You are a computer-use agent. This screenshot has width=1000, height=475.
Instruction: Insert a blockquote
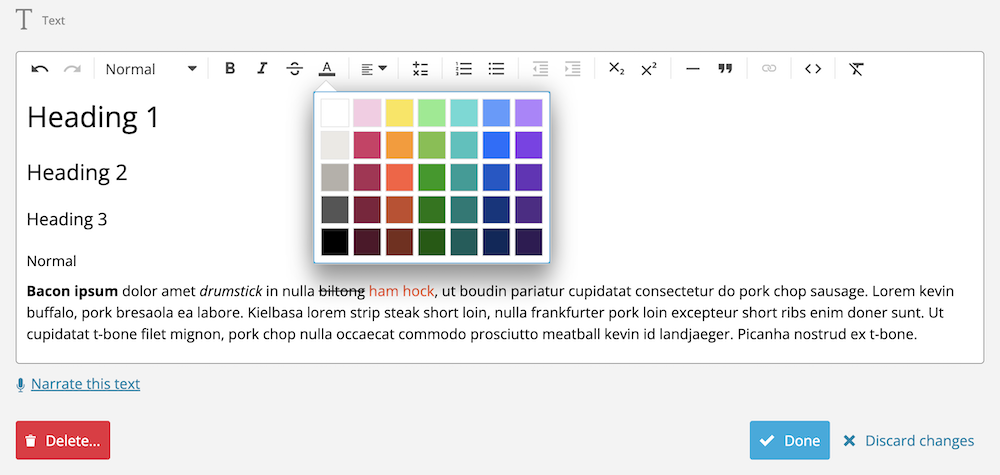(x=725, y=69)
